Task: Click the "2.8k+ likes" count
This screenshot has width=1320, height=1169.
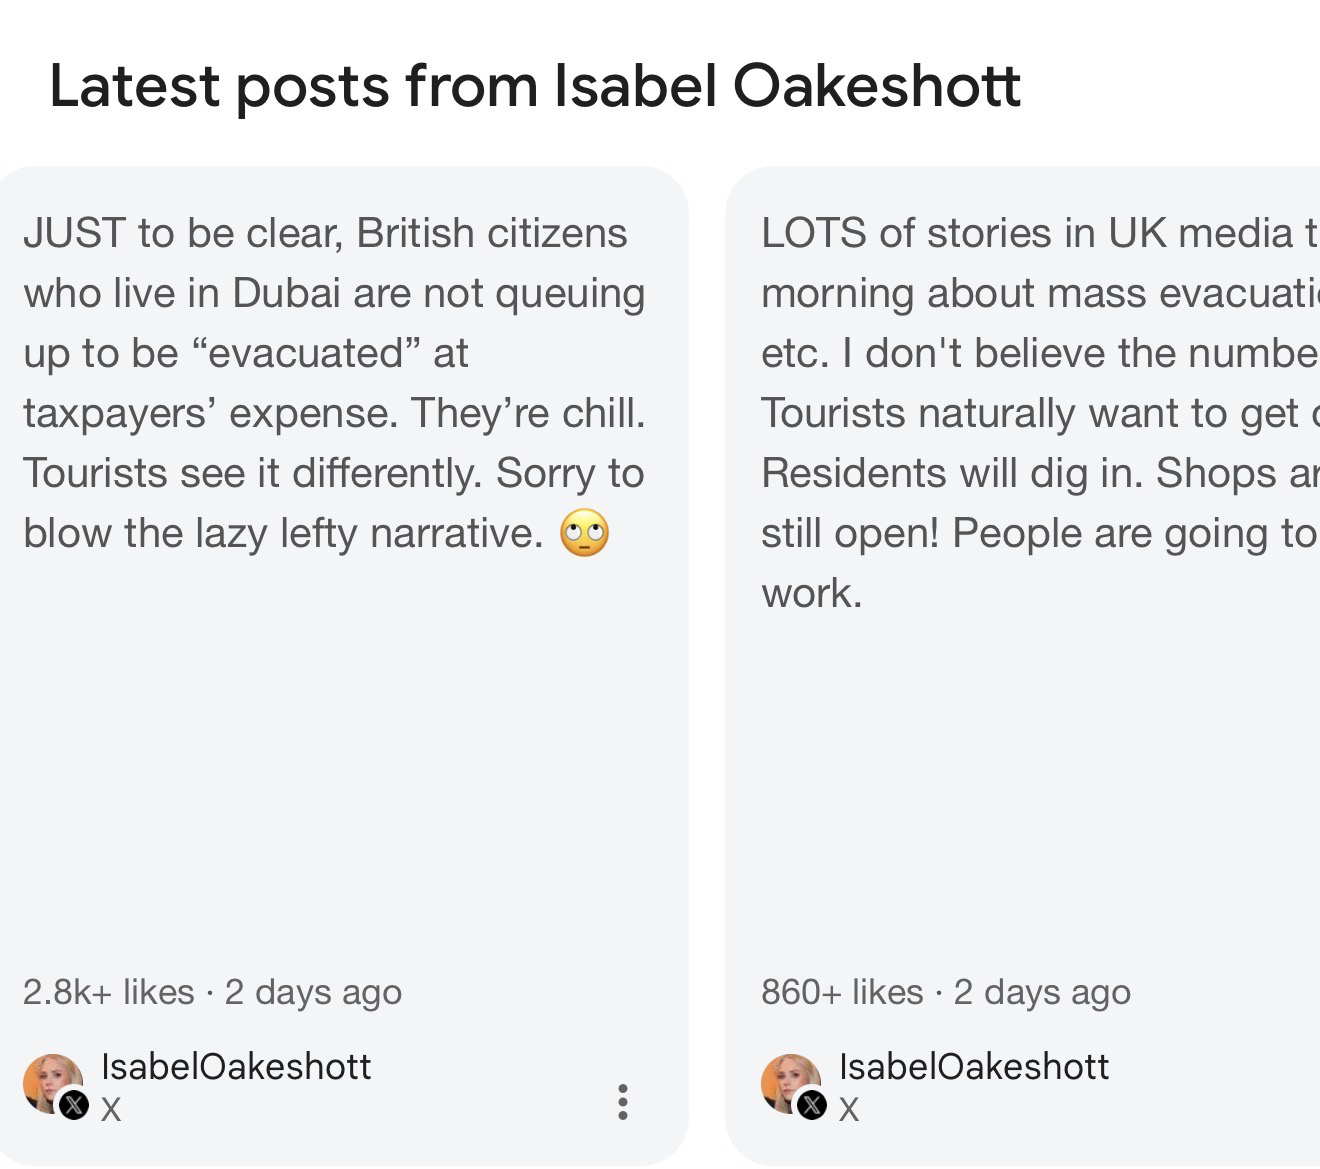Action: click(x=108, y=992)
